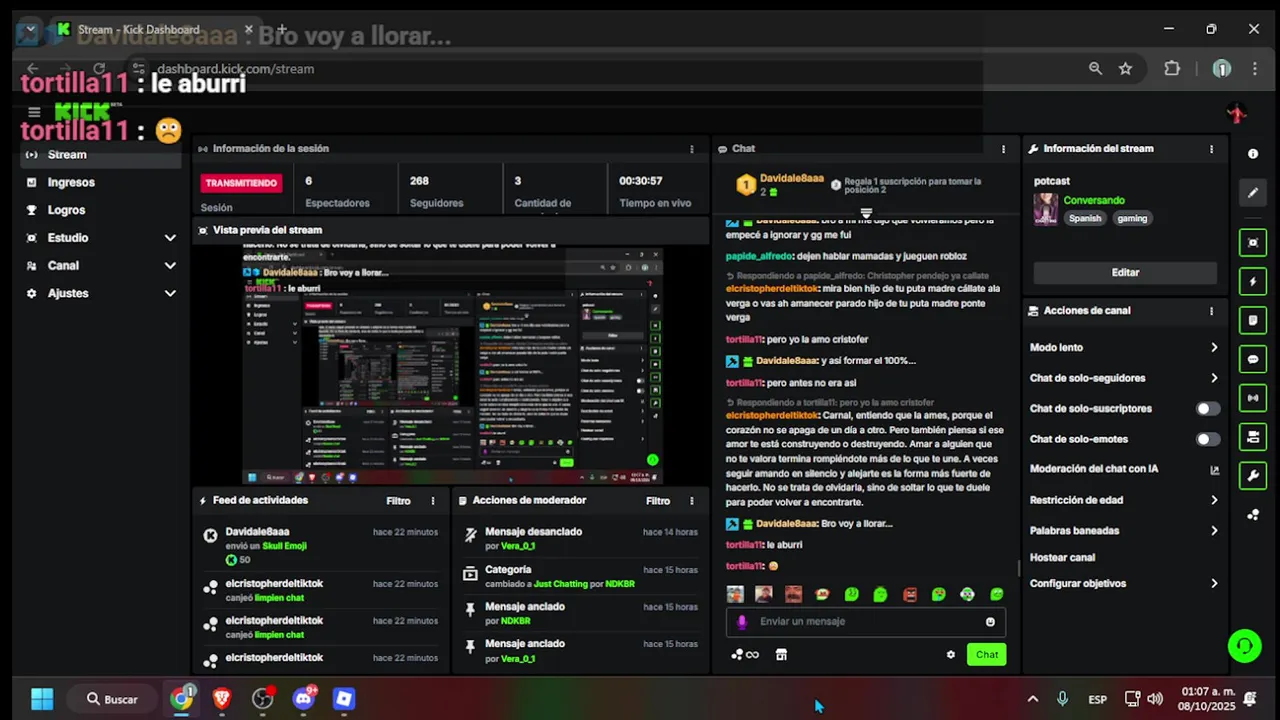Viewport: 1280px width, 720px height.
Task: Open the shop icon below message box
Action: [781, 655]
